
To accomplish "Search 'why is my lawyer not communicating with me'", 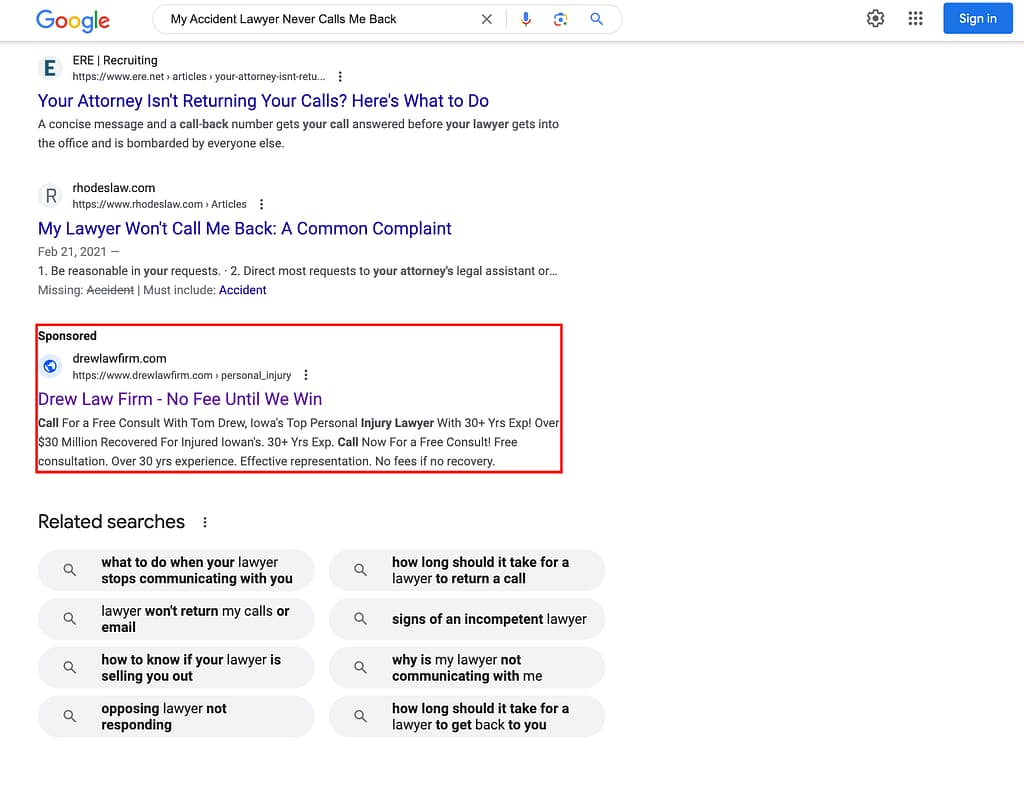I will coord(467,667).
